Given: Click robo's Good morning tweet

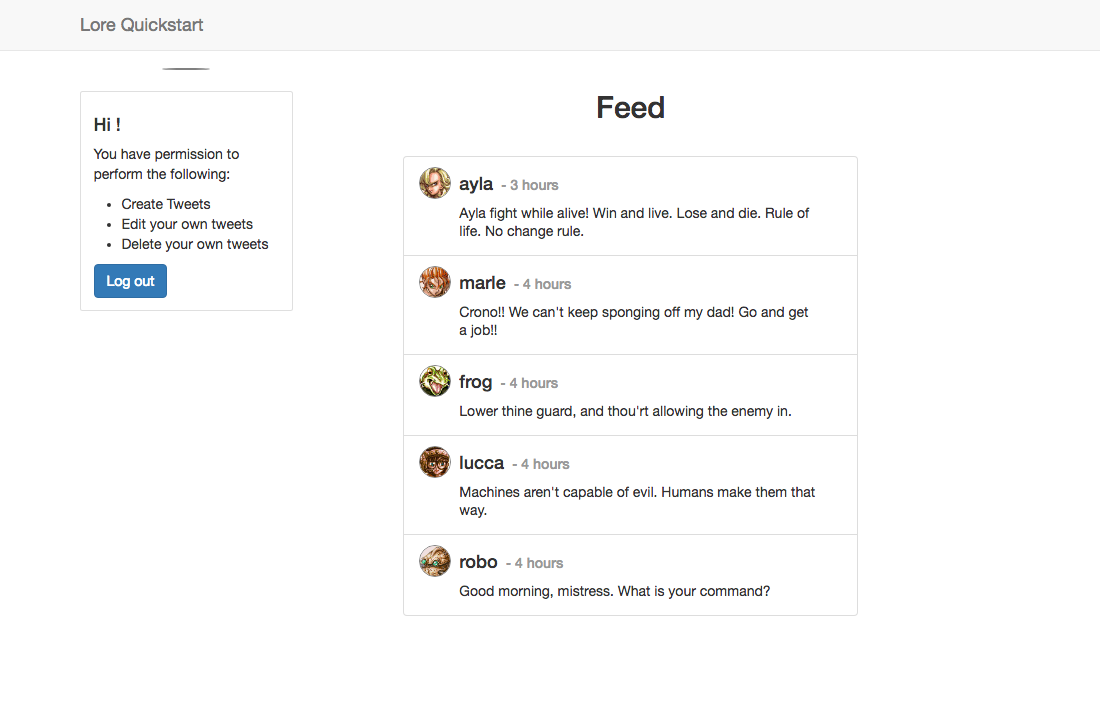Looking at the screenshot, I should [615, 592].
